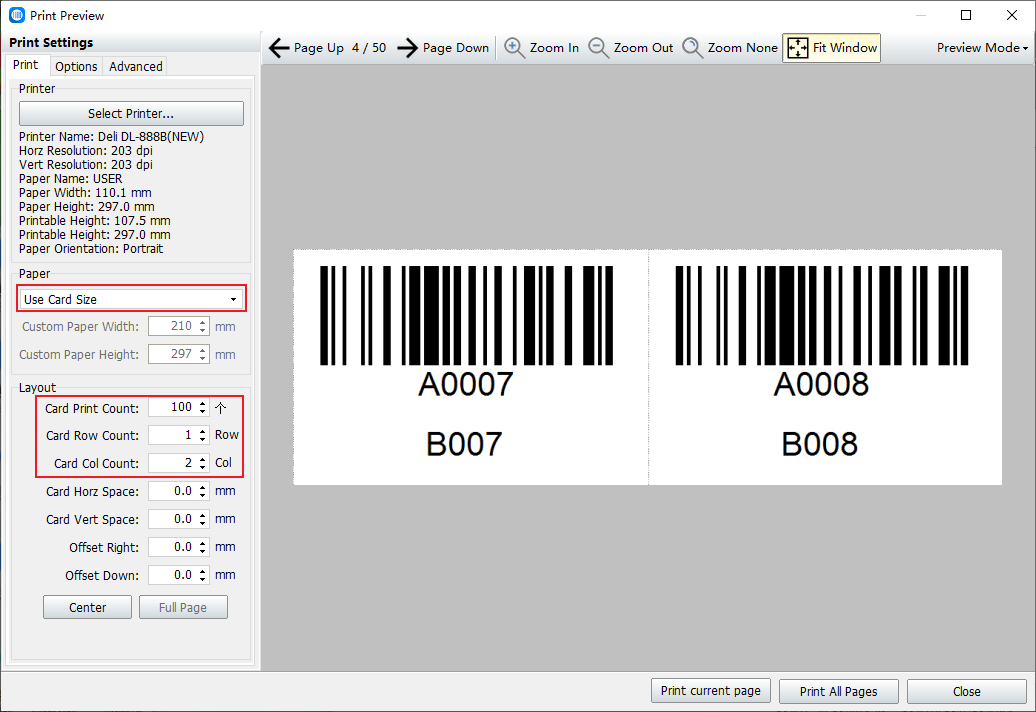
Task: Click the A0008 barcode label in preview
Action: click(x=821, y=384)
